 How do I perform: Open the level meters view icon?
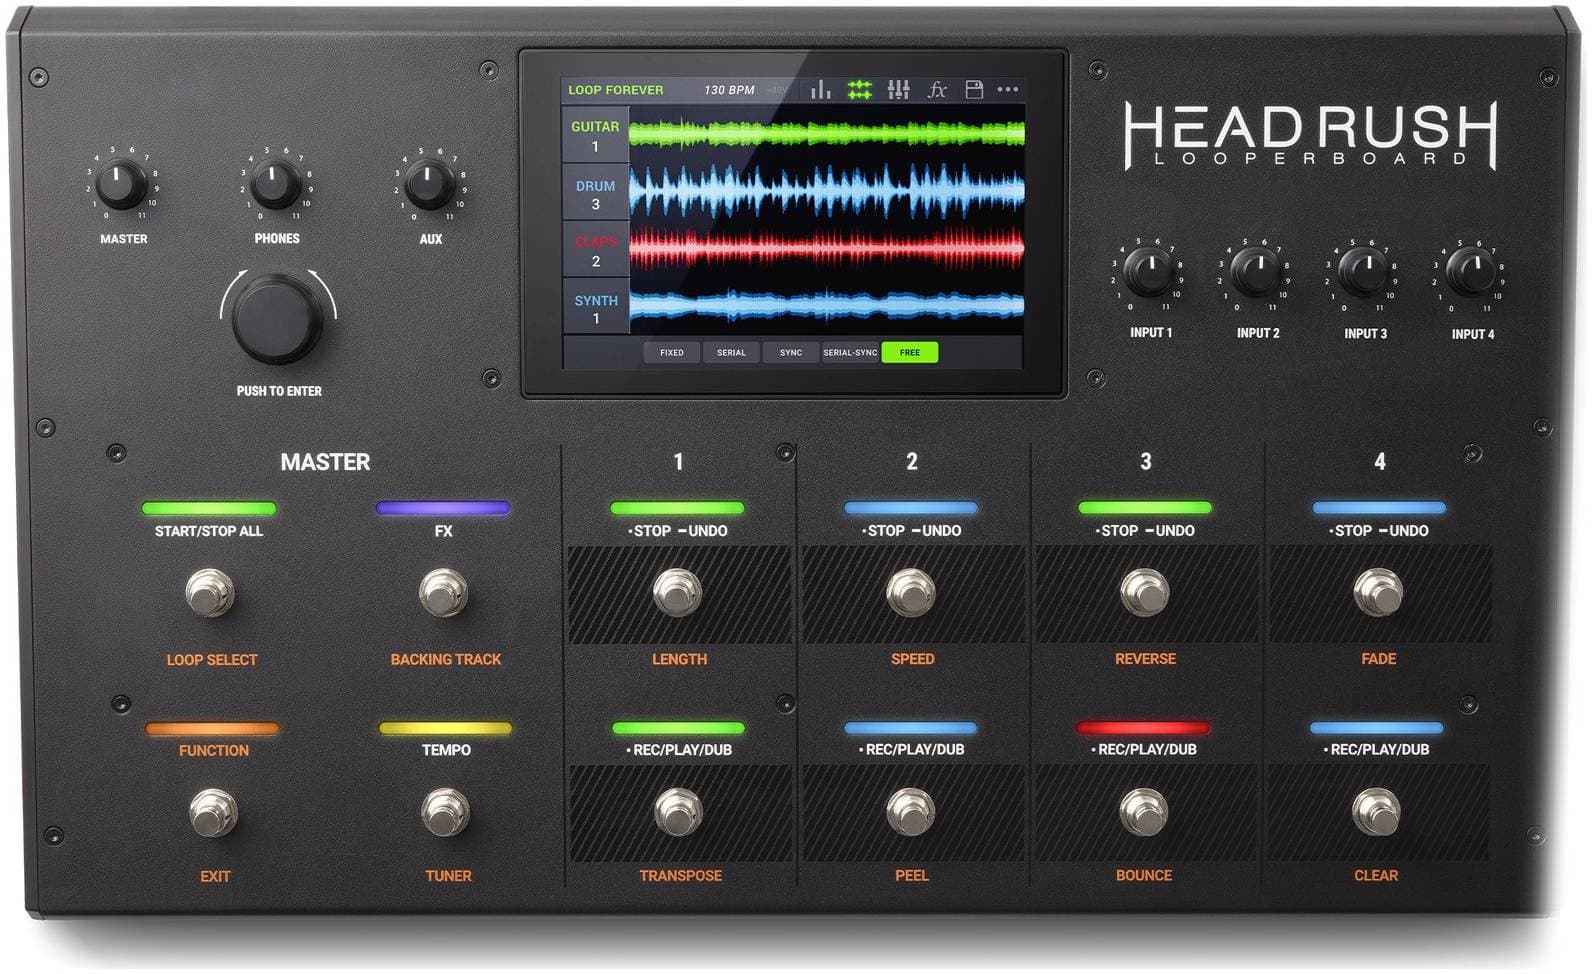click(x=821, y=90)
